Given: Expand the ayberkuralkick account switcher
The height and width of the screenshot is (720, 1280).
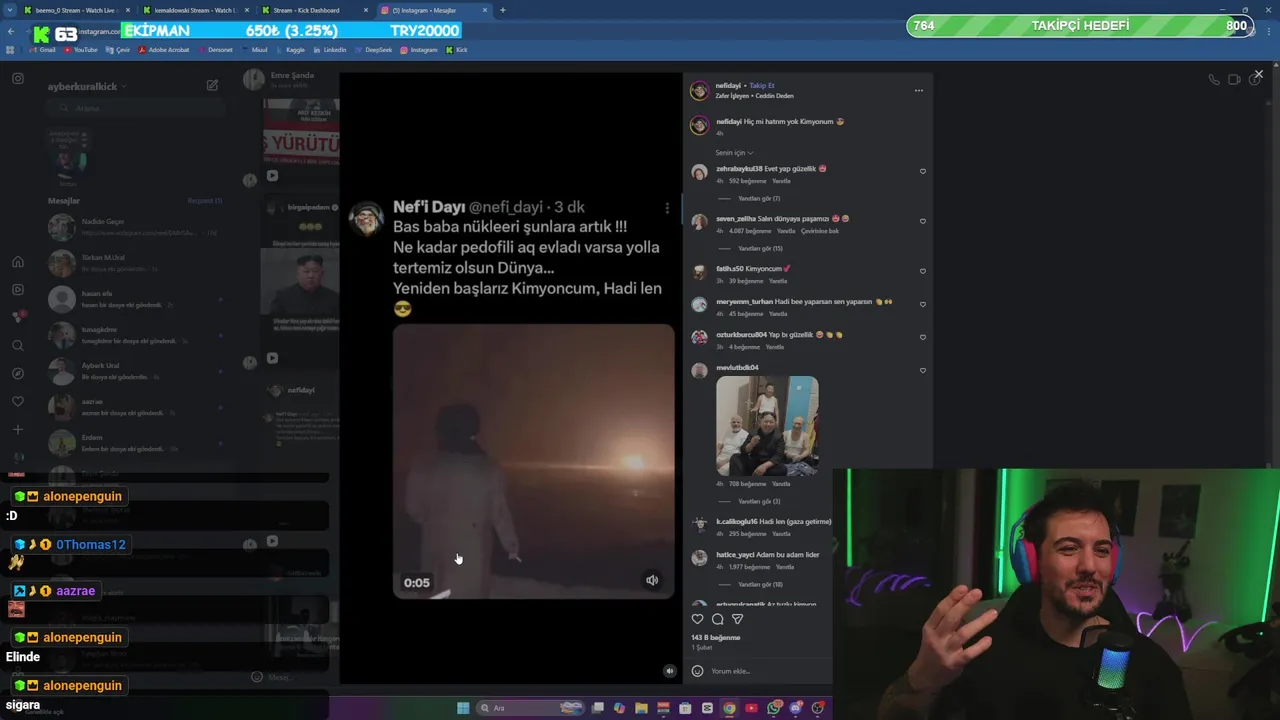Looking at the screenshot, I should (86, 87).
